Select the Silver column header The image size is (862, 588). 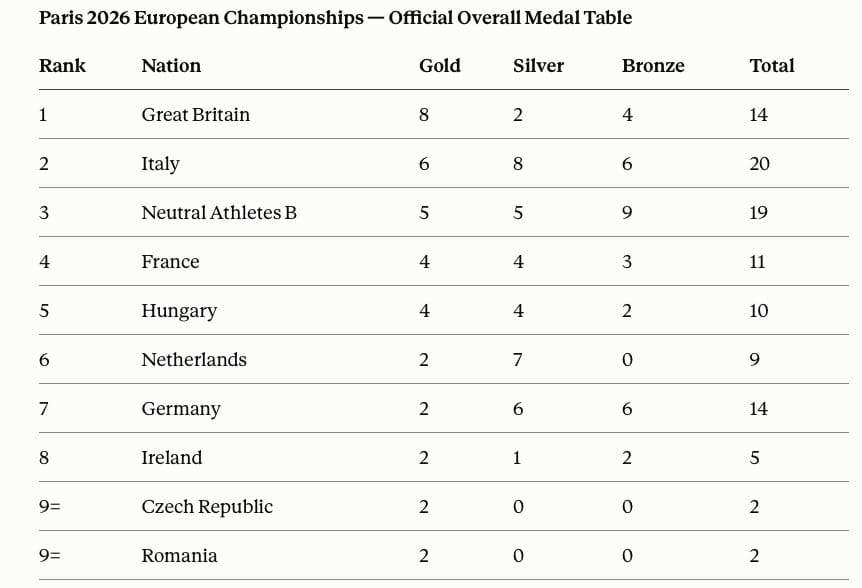538,66
